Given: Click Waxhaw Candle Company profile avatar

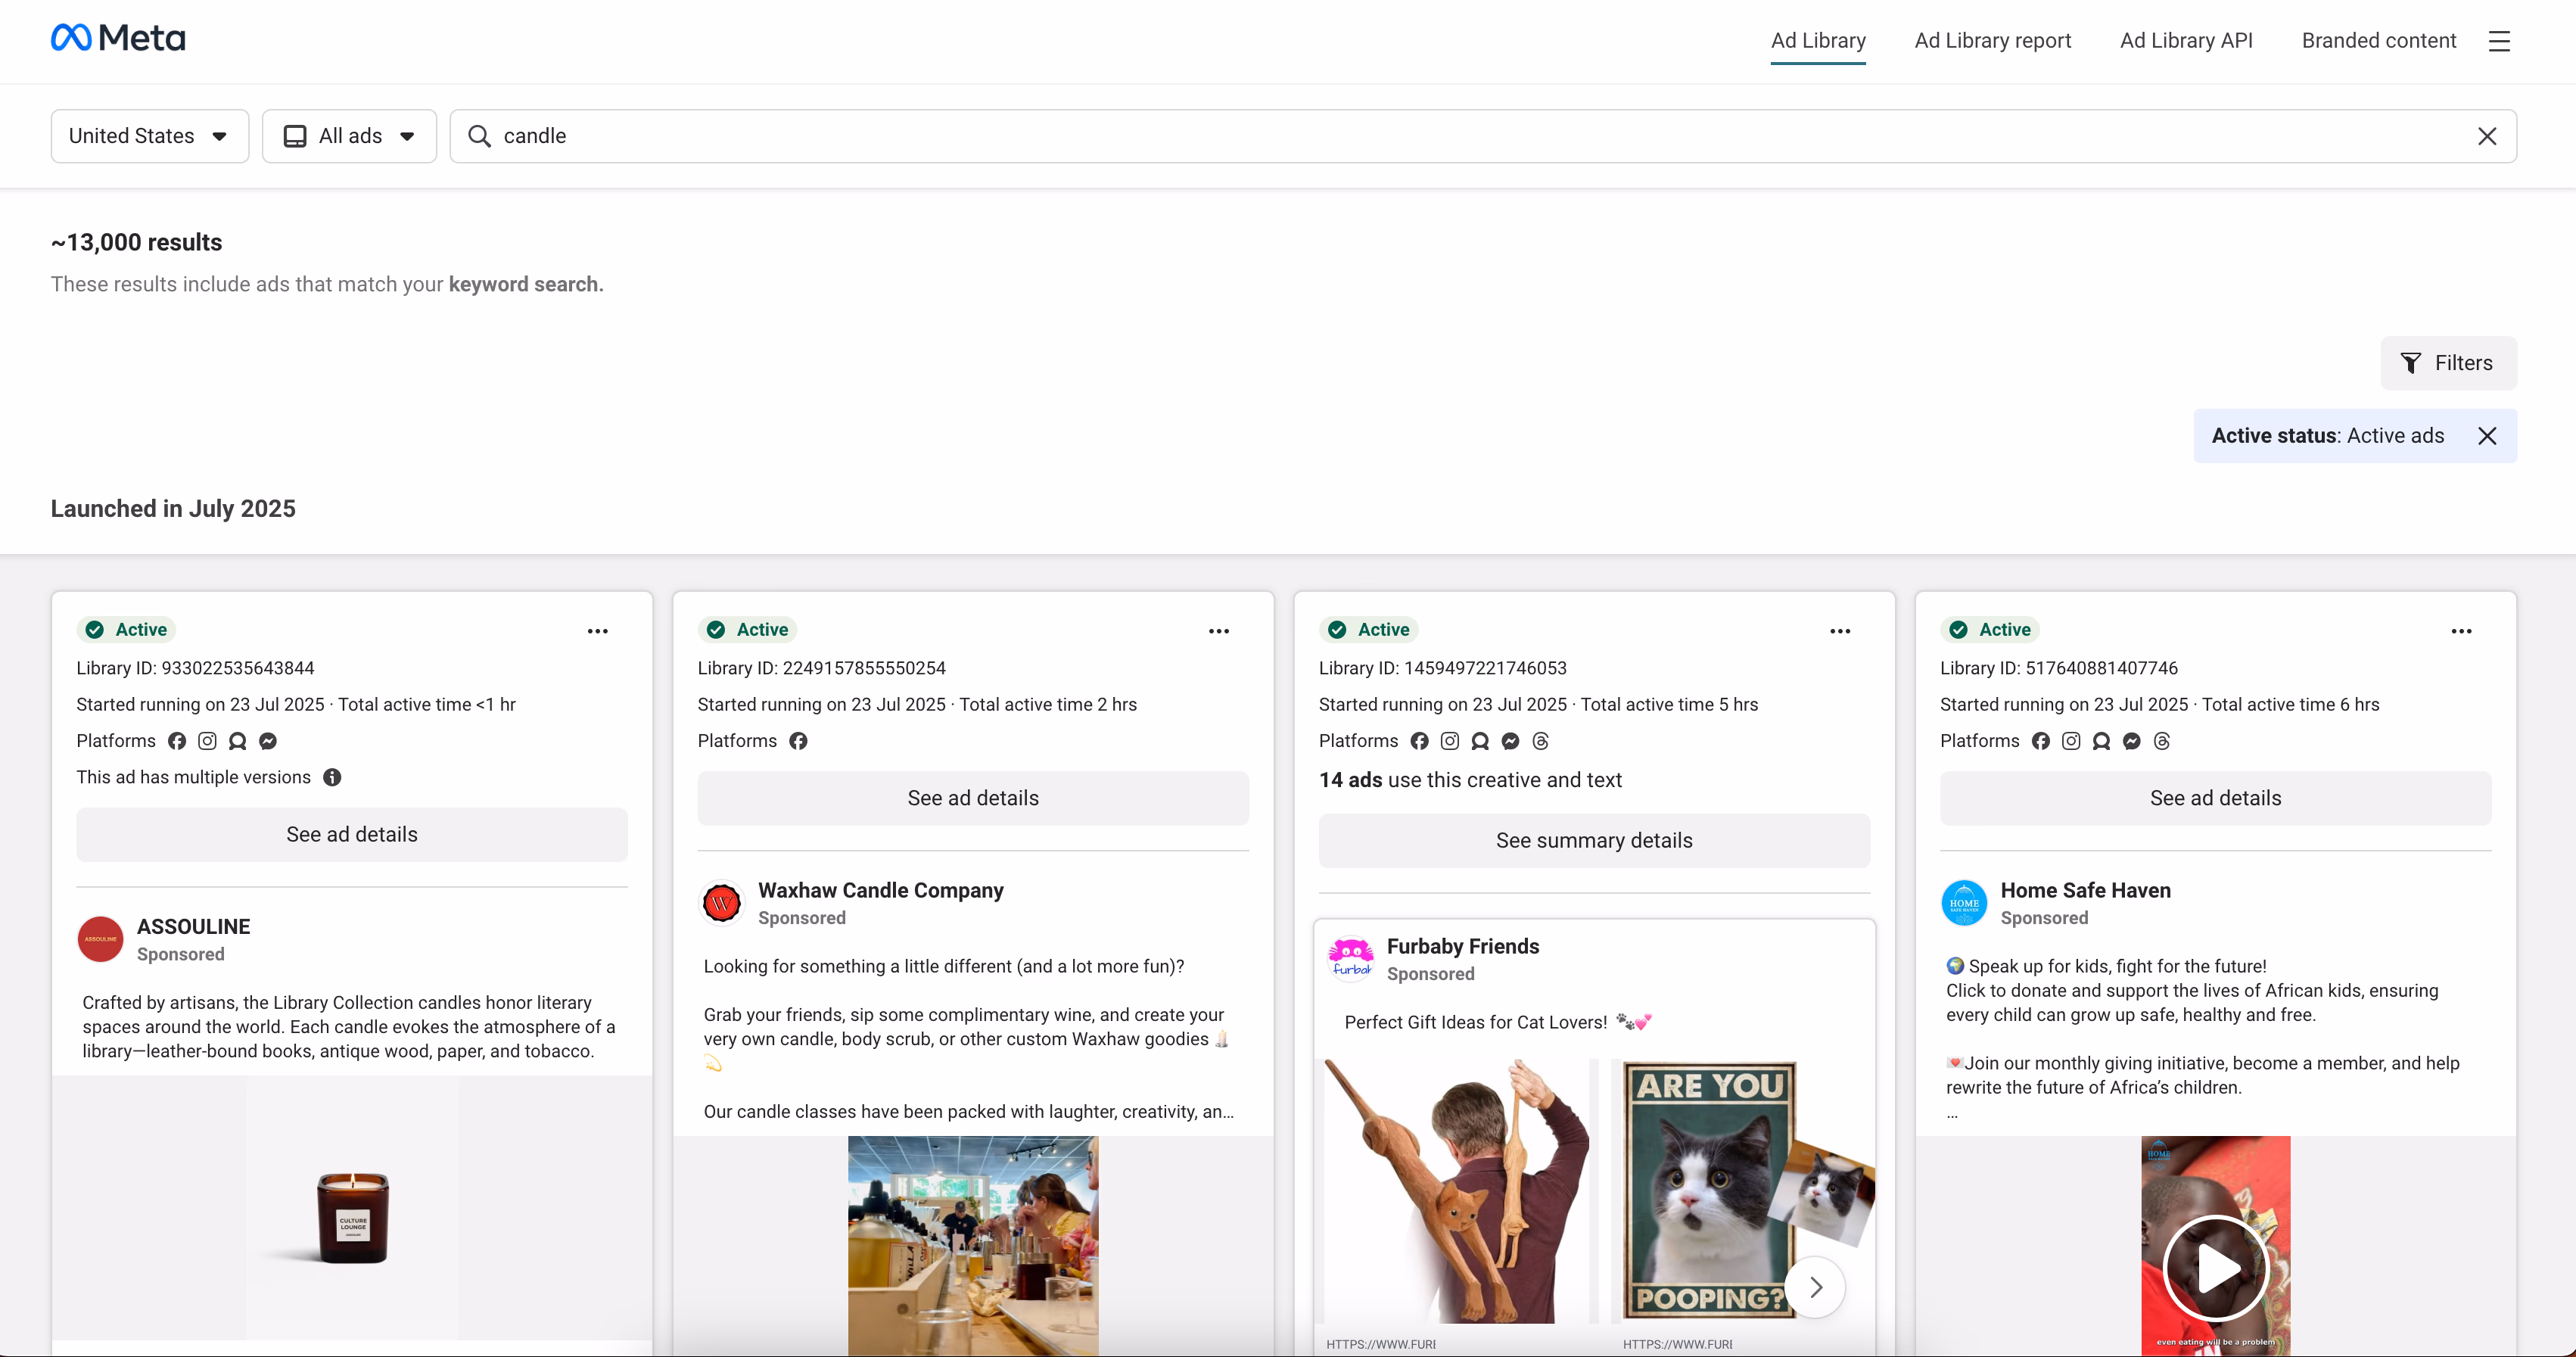Looking at the screenshot, I should (721, 903).
